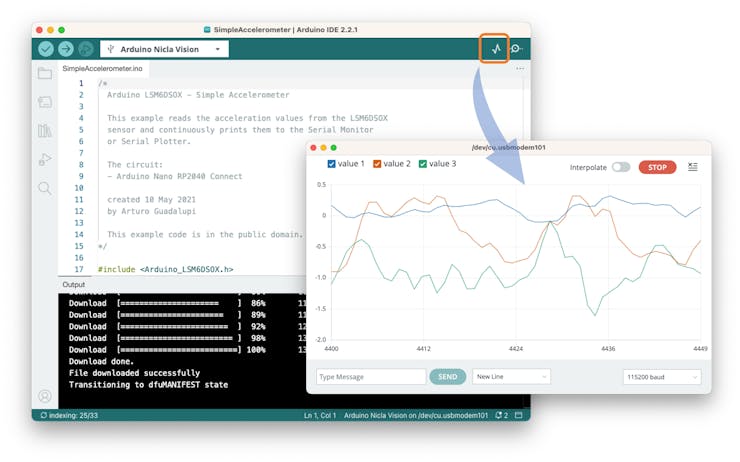Image resolution: width=740 pixels, height=462 pixels.
Task: Click the Arduino IDE window title bar text
Action: click(286, 29)
